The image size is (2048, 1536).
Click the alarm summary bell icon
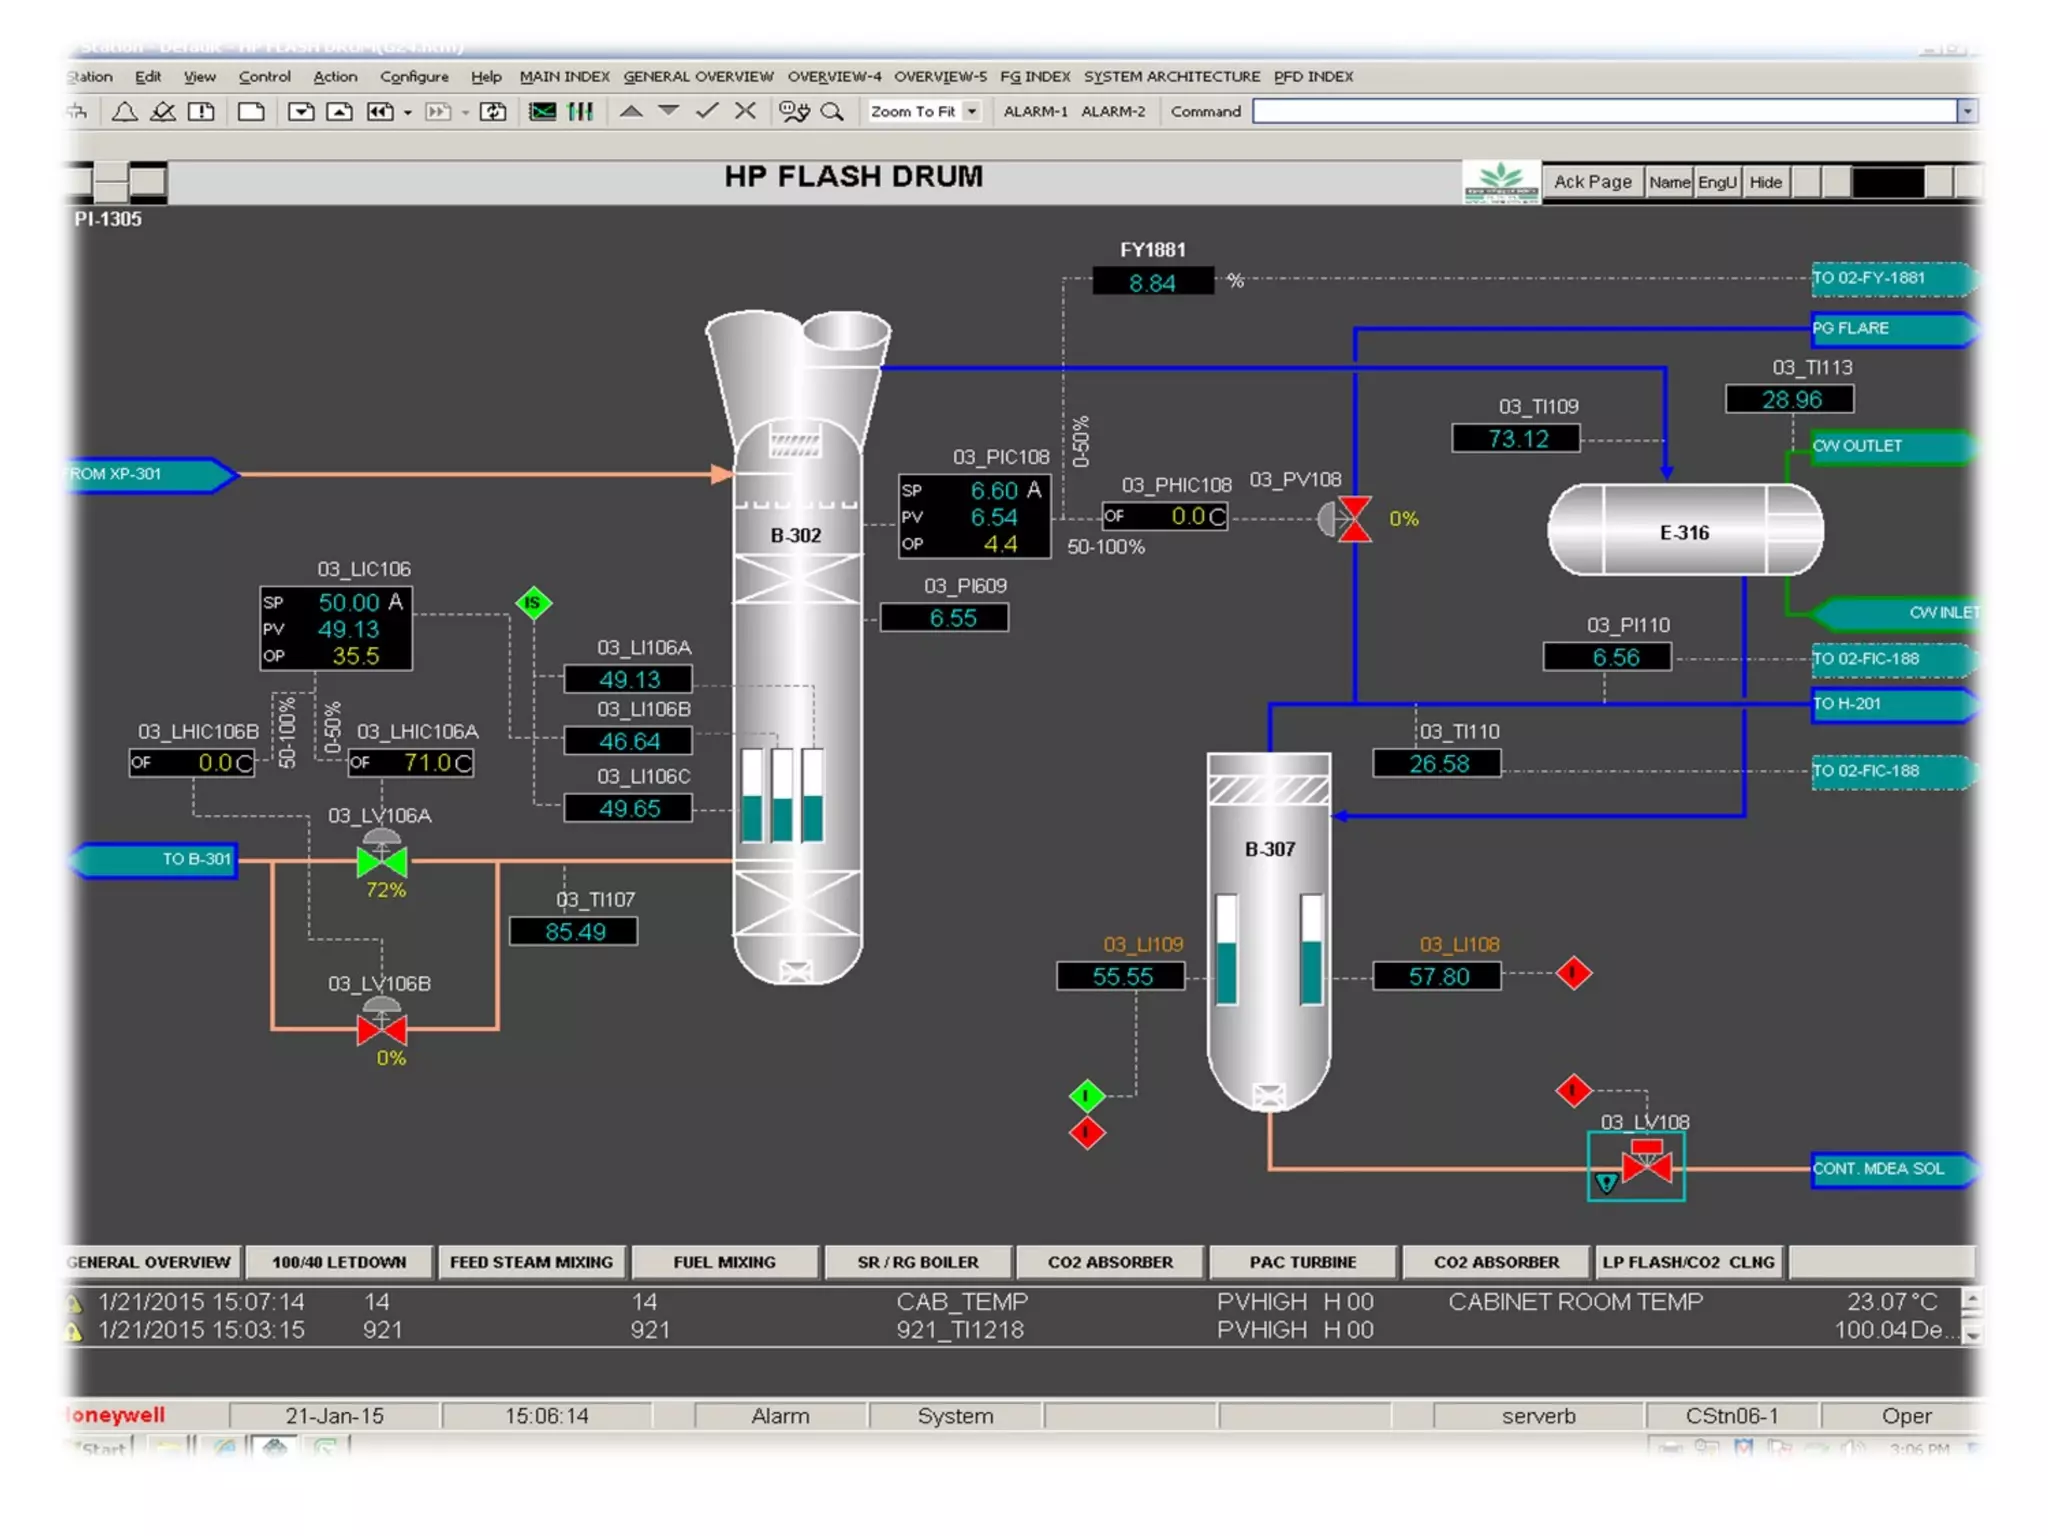click(x=125, y=112)
